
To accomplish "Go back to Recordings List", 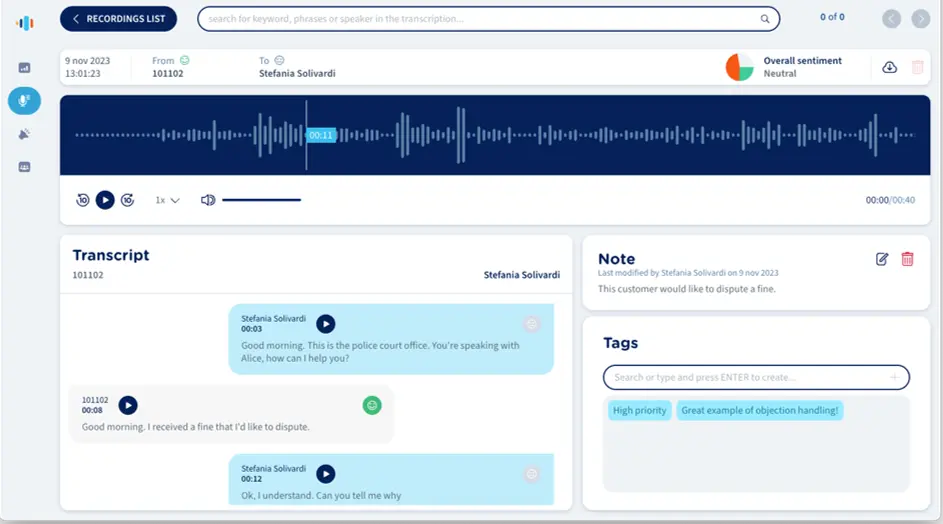I will (x=118, y=19).
